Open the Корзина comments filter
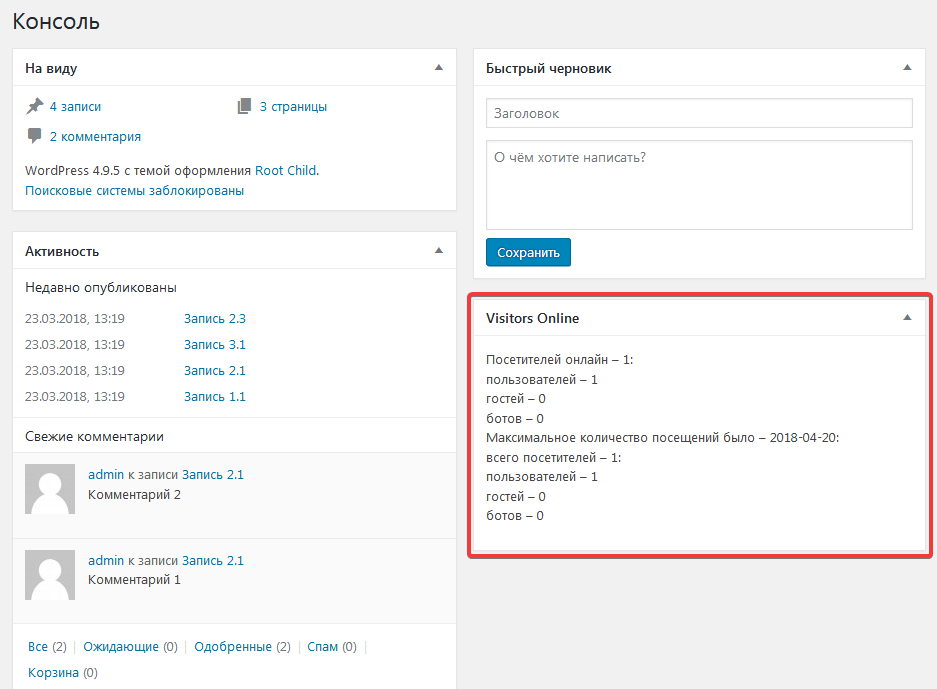The image size is (937, 689). pos(53,673)
